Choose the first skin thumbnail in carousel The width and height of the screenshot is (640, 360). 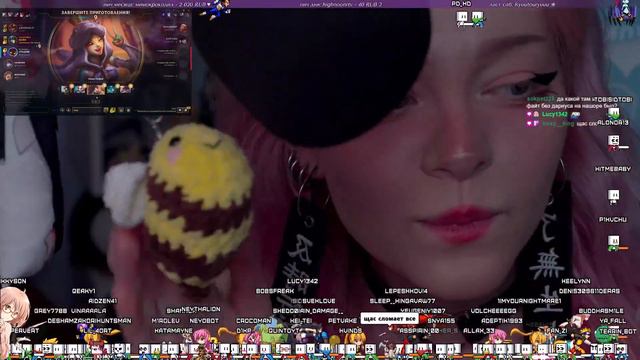(x=66, y=89)
